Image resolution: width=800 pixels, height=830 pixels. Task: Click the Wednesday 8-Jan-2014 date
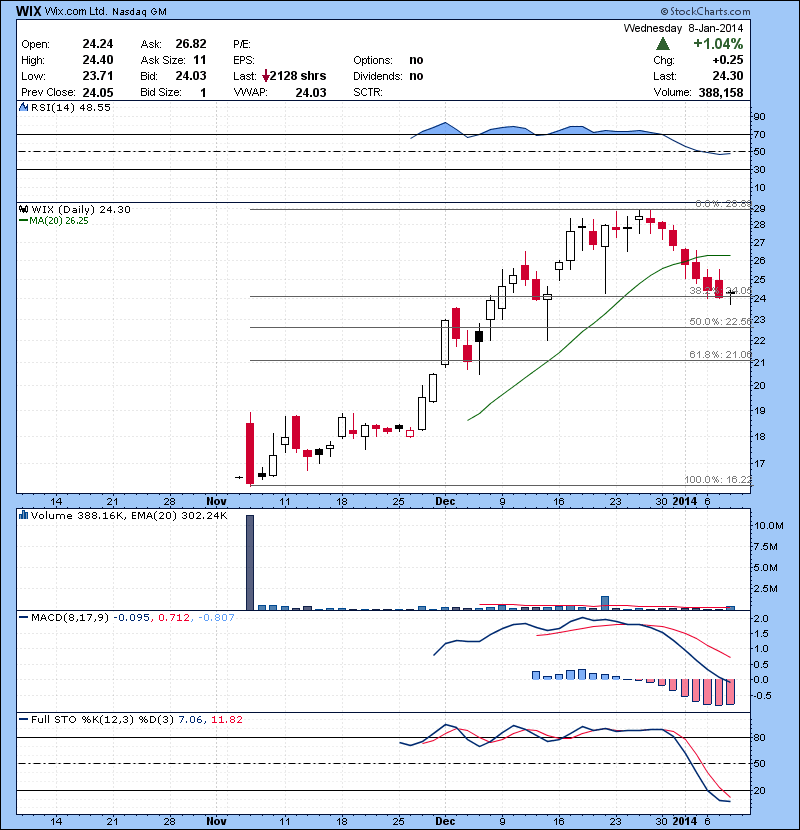[x=683, y=28]
